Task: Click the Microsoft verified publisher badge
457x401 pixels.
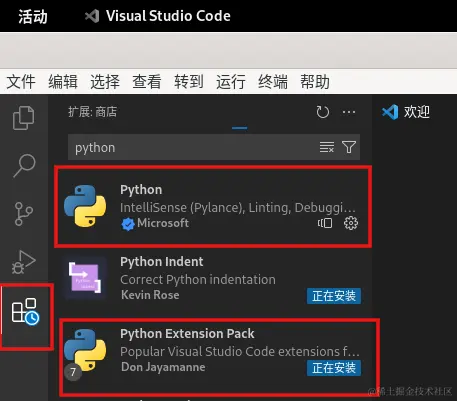Action: [x=128, y=224]
